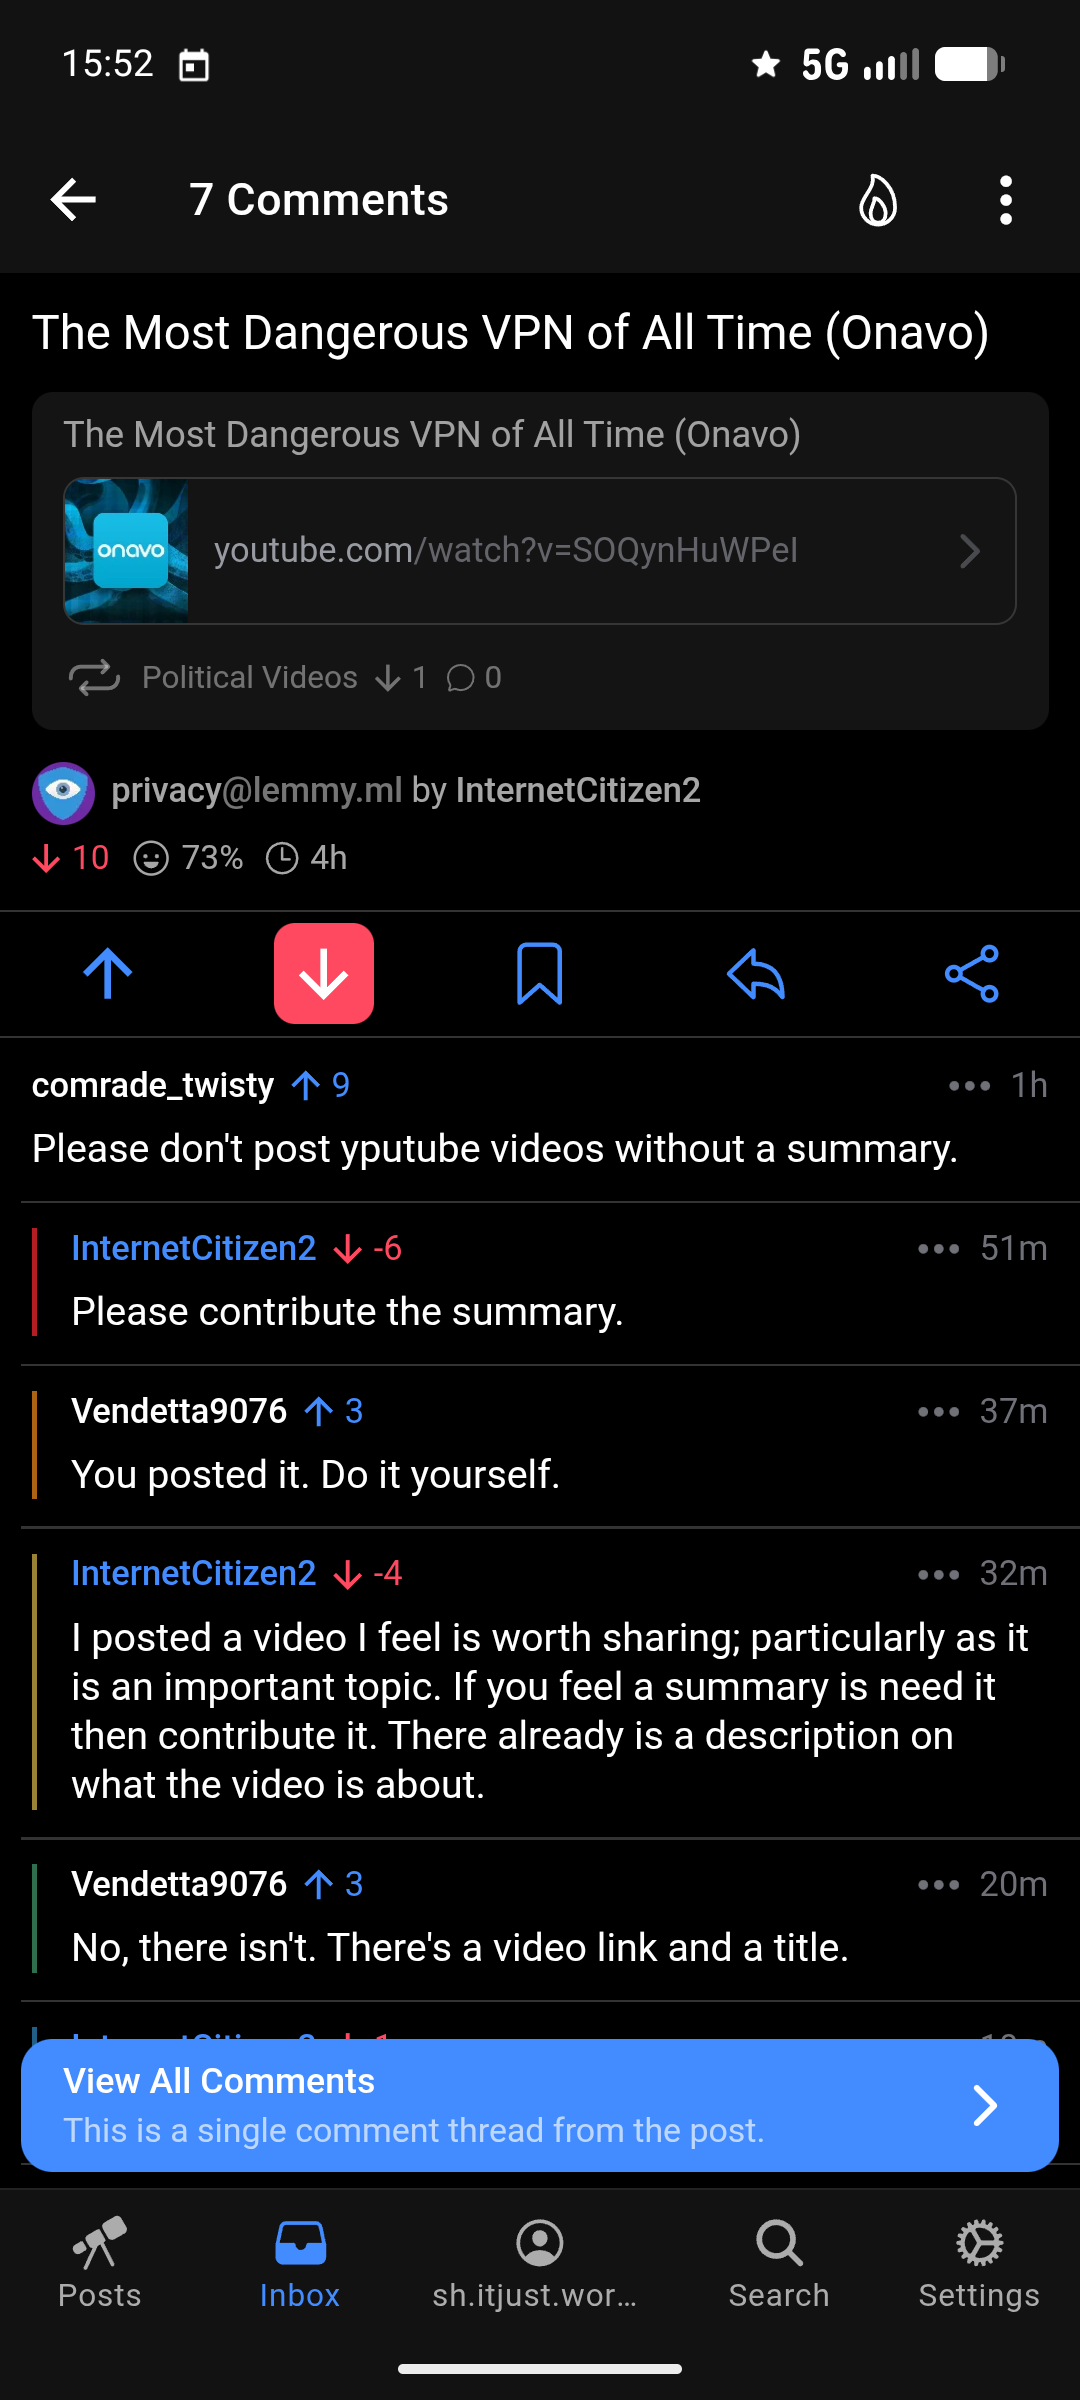This screenshot has height=2400, width=1080.
Task: Open options dots on Vendetta9076's 37m comment
Action: (938, 1411)
